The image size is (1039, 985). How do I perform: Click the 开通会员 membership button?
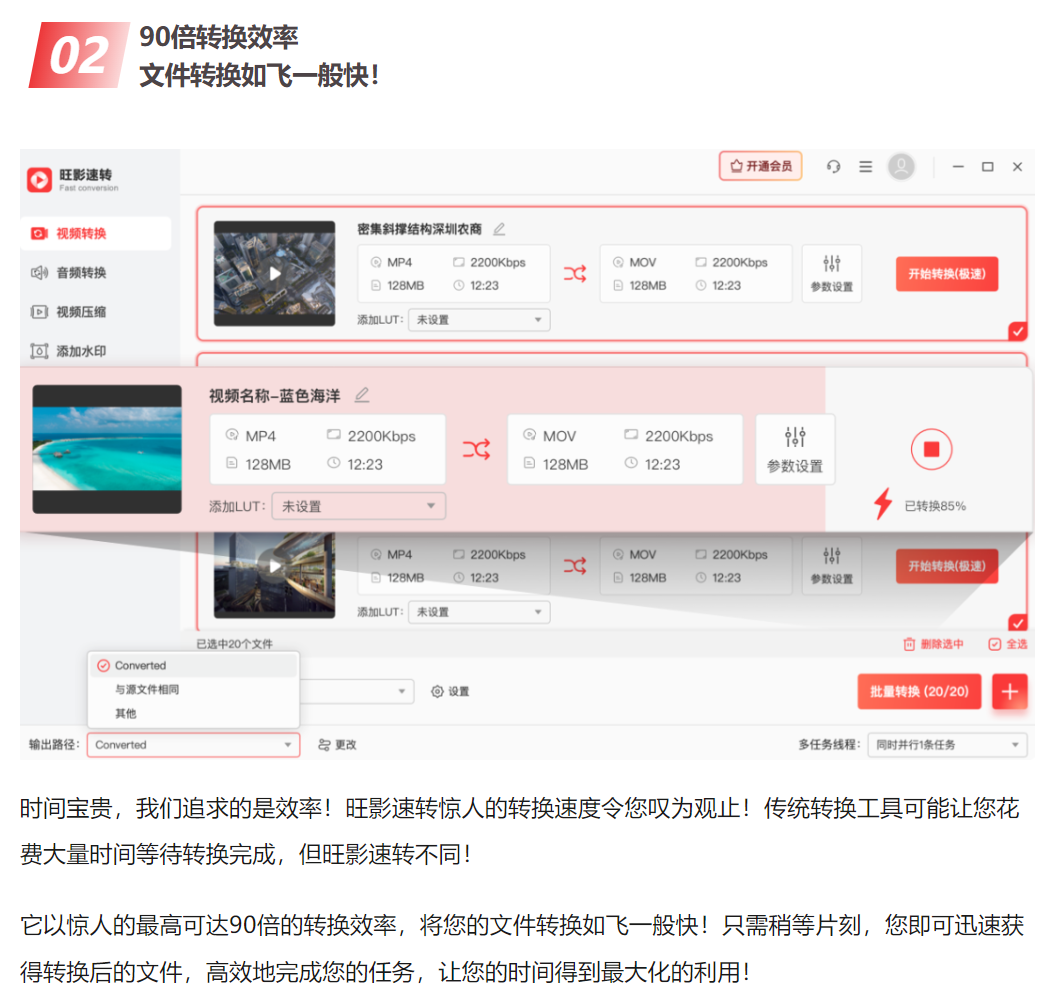(x=760, y=166)
